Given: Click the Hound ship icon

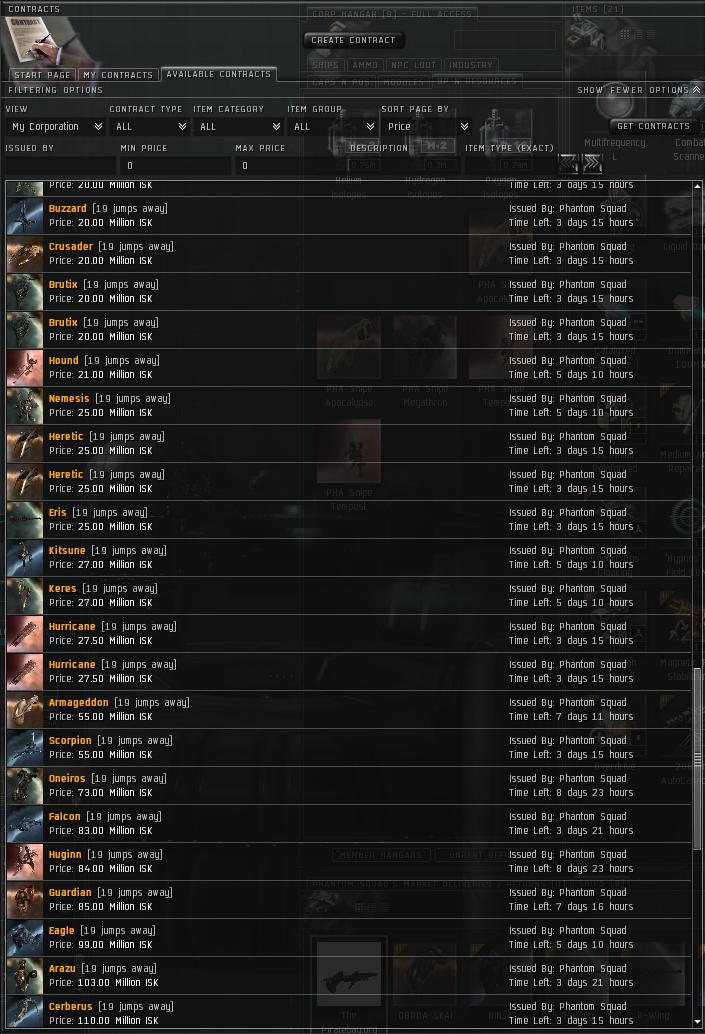Looking at the screenshot, I should 25,368.
